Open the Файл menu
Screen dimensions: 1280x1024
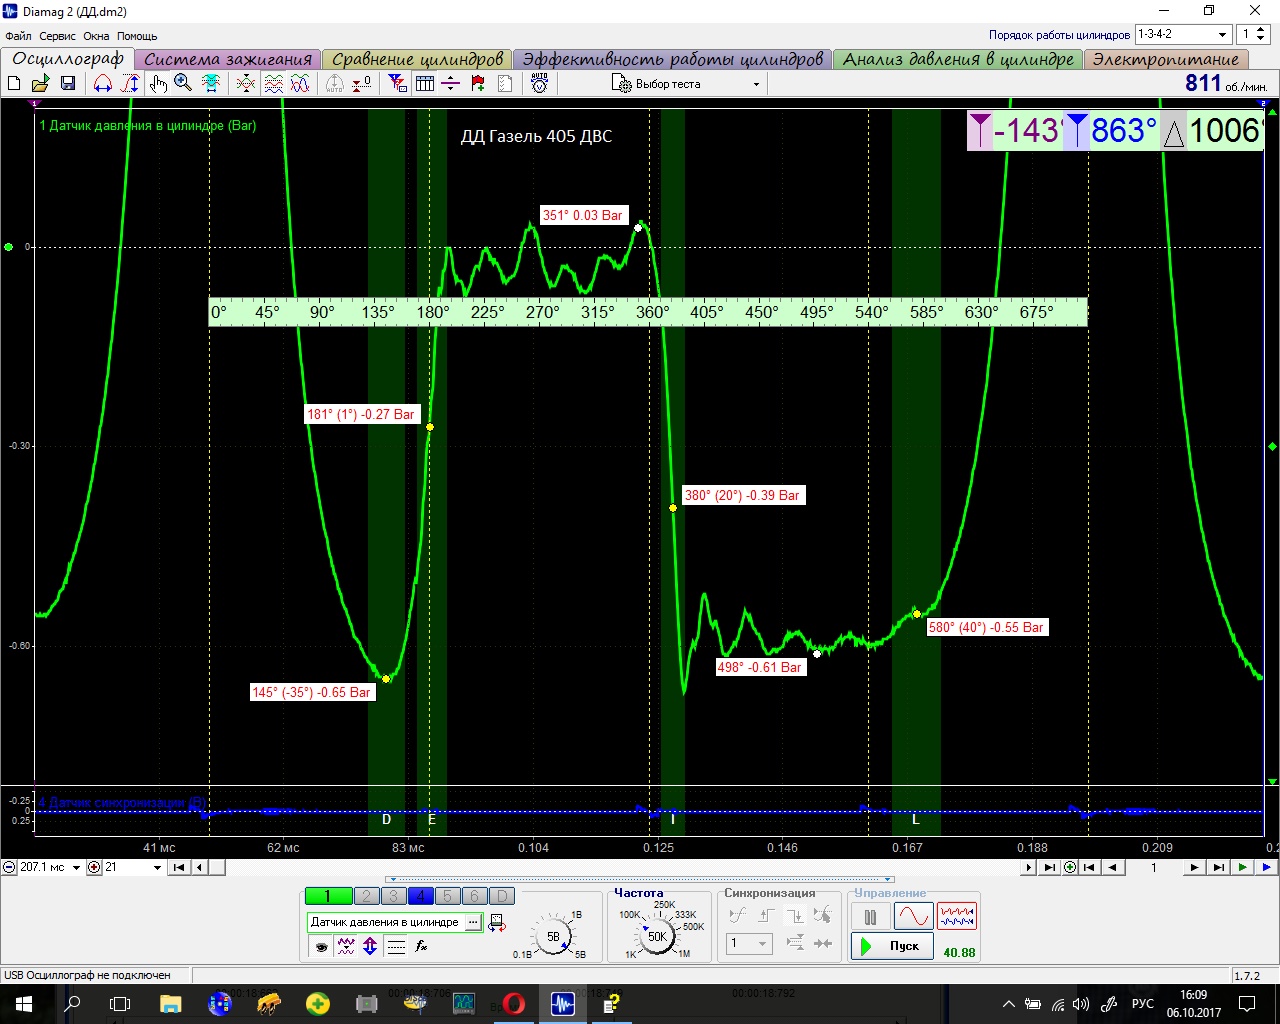[x=18, y=36]
